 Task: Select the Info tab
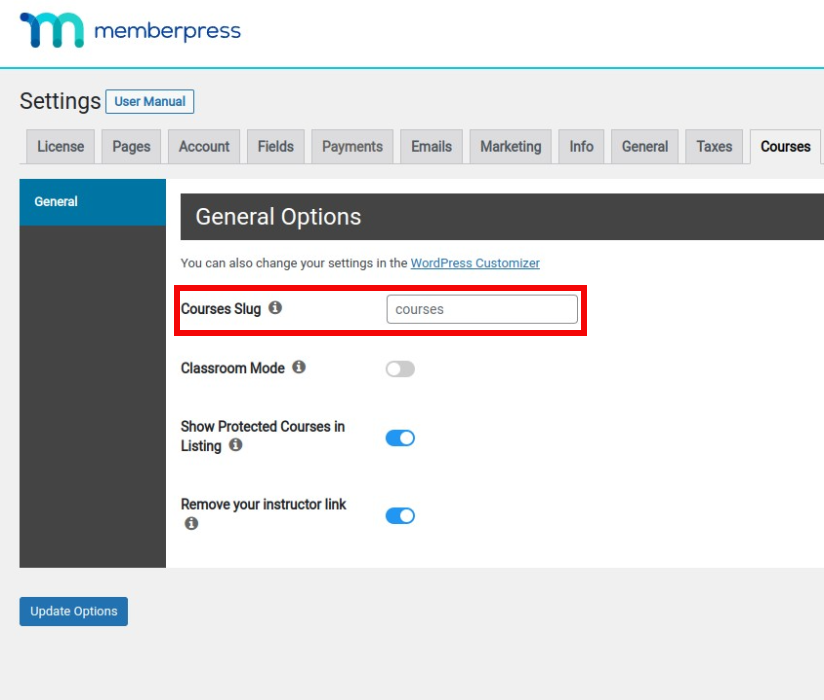click(x=581, y=147)
